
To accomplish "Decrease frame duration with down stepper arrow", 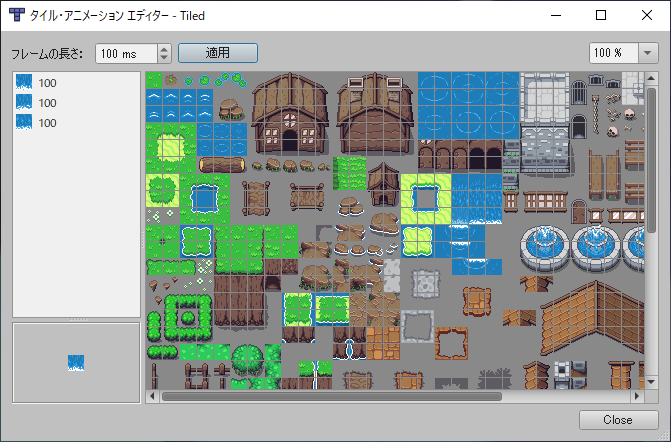I will (164, 58).
